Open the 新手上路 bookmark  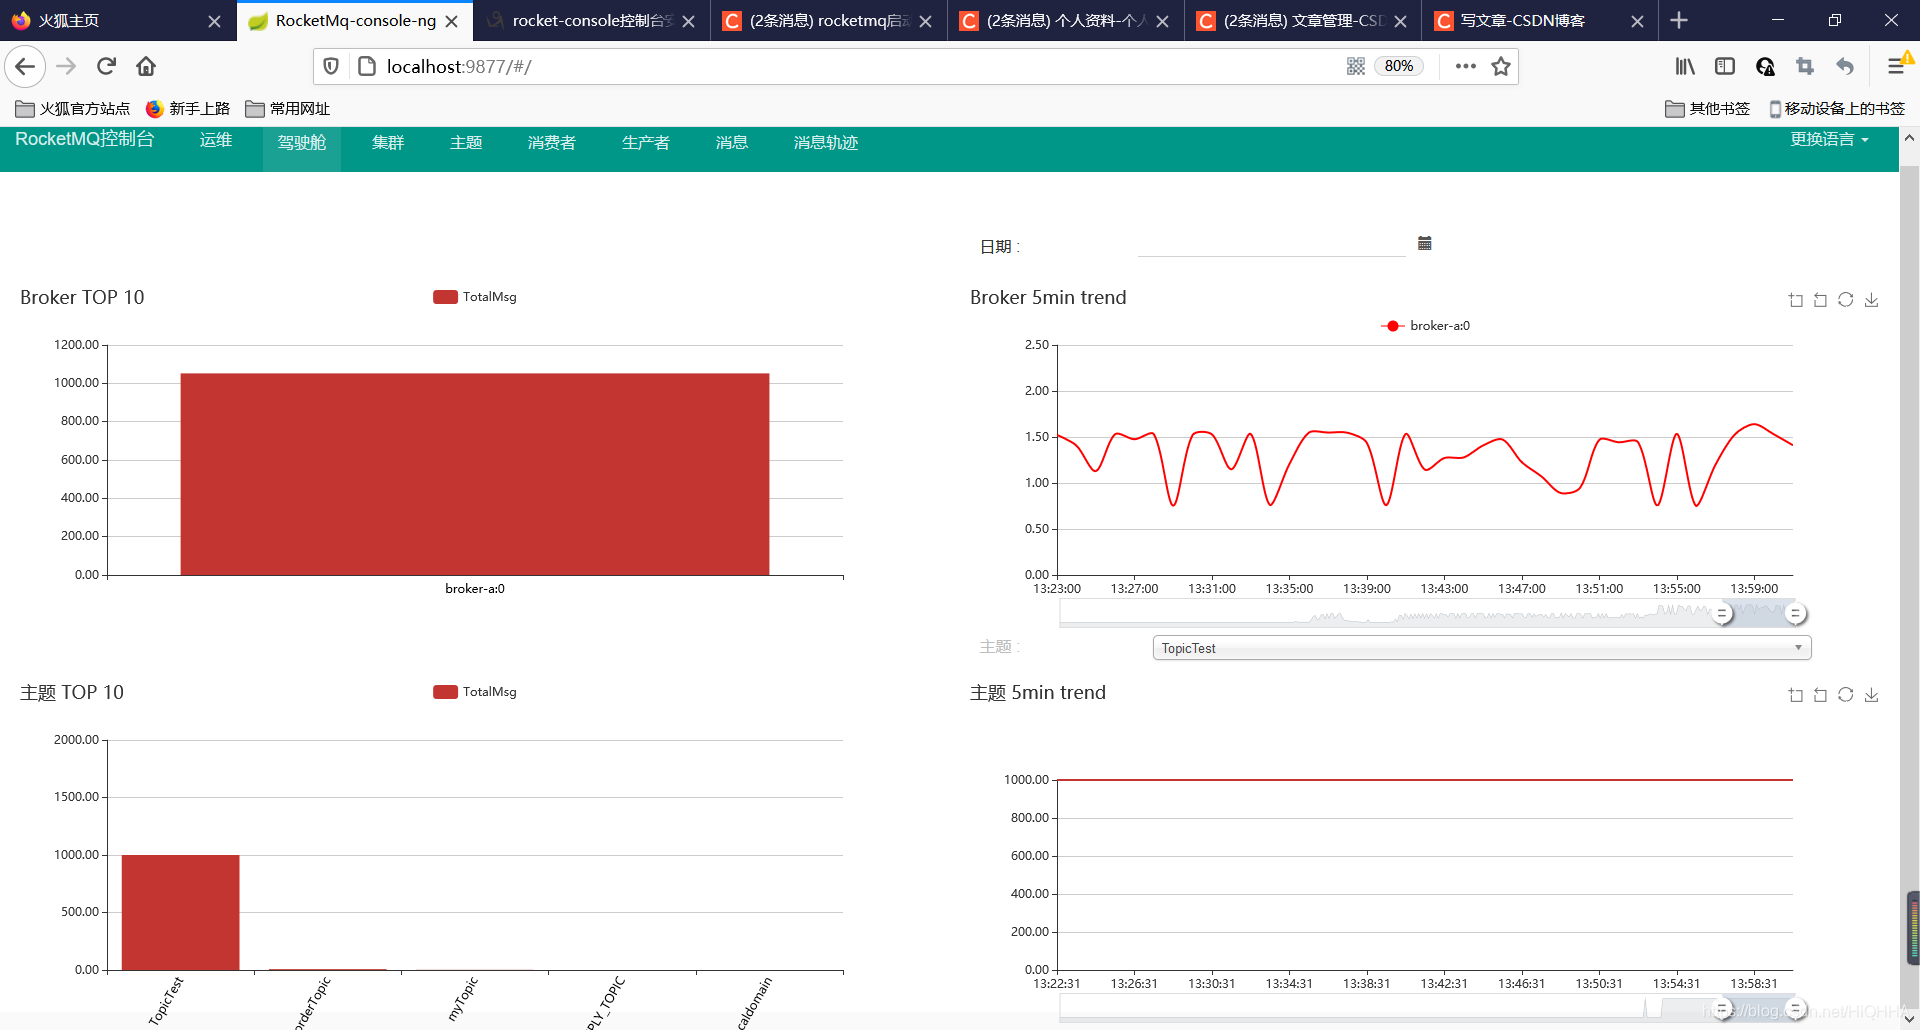click(188, 108)
